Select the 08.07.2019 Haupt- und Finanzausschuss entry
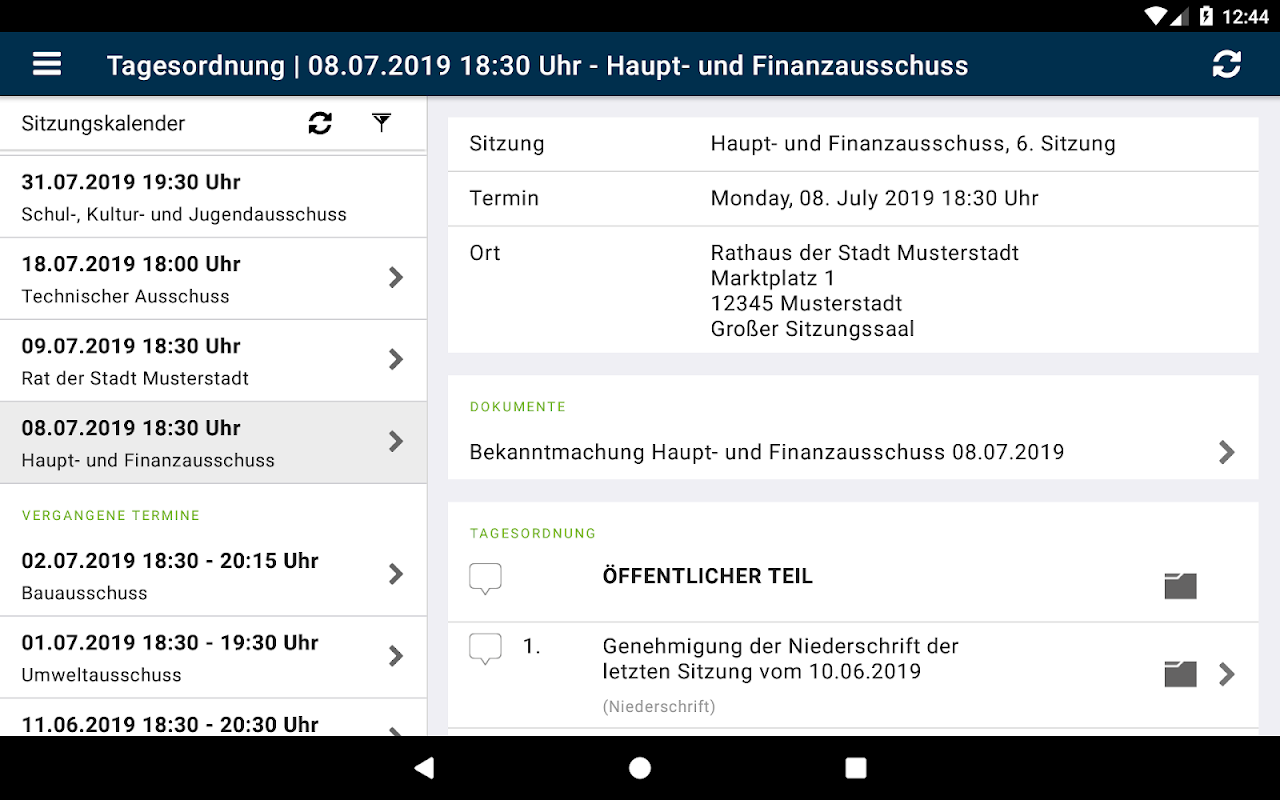This screenshot has width=1280, height=800. (x=213, y=443)
